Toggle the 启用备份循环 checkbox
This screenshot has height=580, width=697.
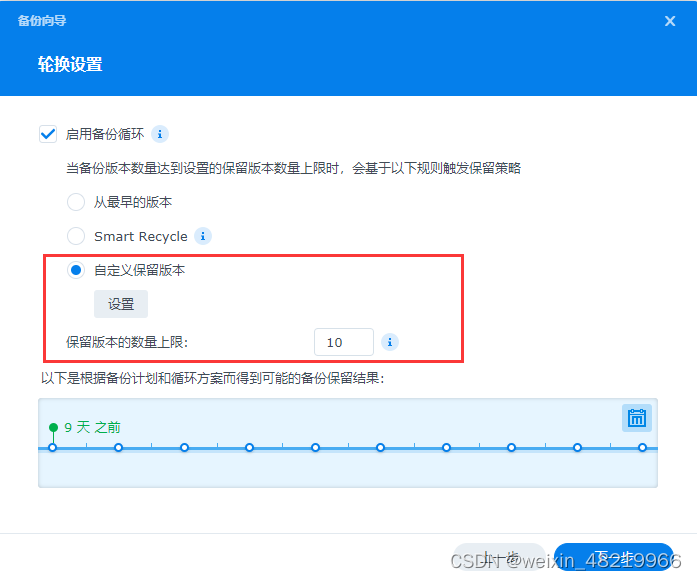(48, 134)
